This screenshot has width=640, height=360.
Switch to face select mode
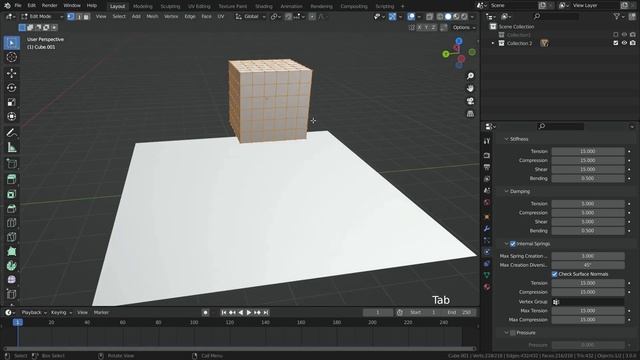pyautogui.click(x=86, y=17)
